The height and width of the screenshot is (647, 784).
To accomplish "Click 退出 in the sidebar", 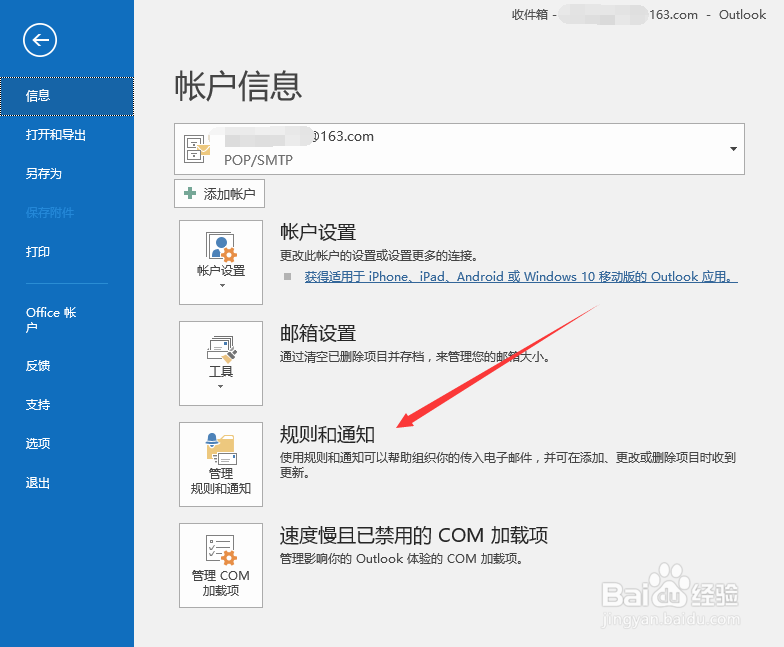I will (67, 483).
